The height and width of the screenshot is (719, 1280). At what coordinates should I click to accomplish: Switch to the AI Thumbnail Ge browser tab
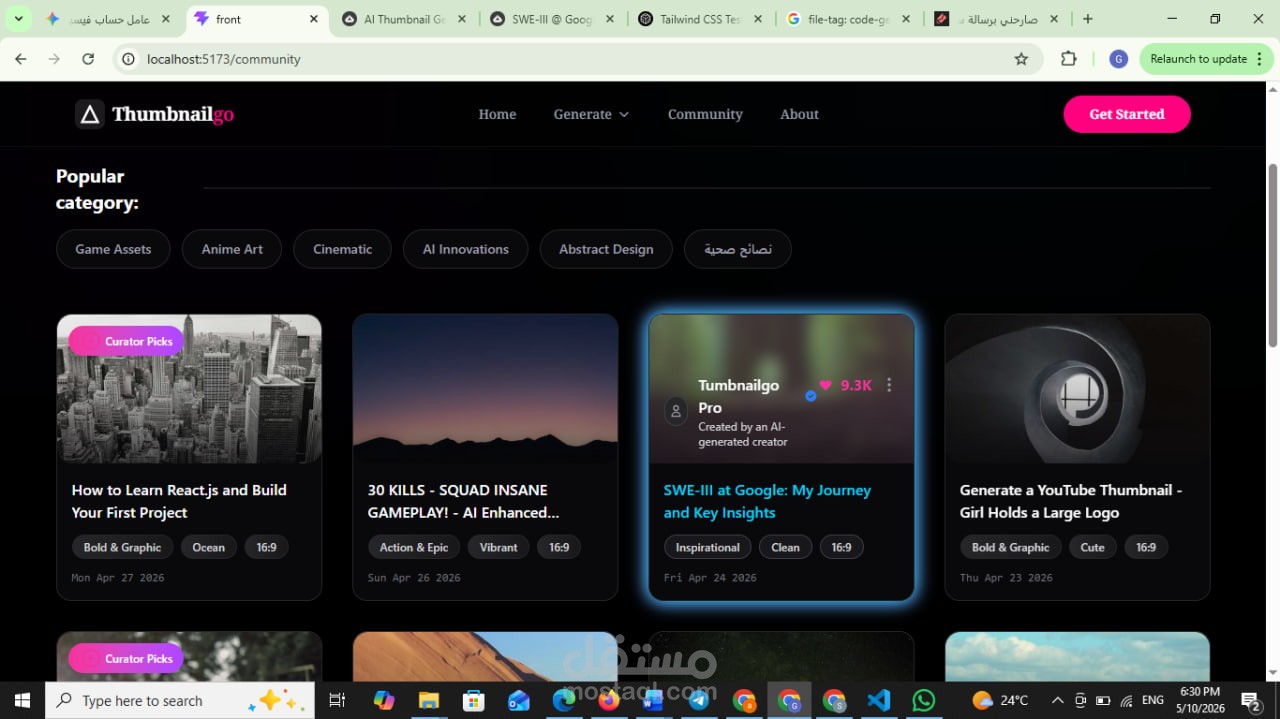pos(404,19)
